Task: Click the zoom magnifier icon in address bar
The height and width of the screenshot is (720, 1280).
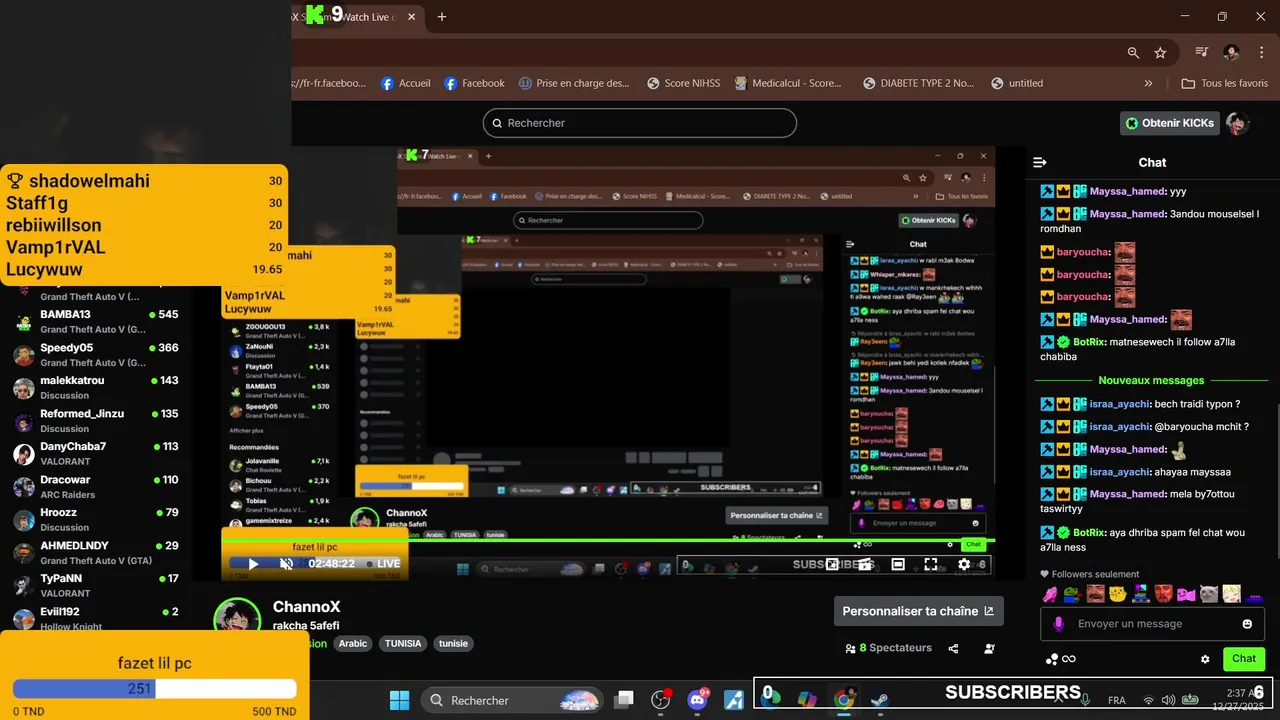Action: (x=1133, y=53)
